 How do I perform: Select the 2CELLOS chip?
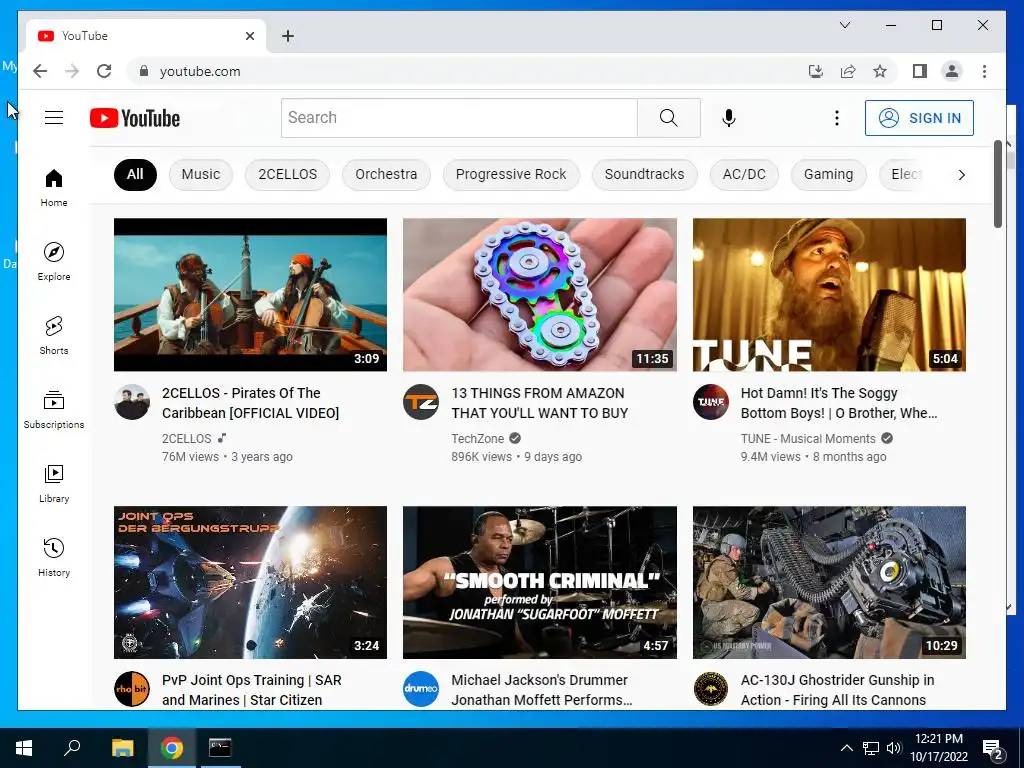pos(287,174)
